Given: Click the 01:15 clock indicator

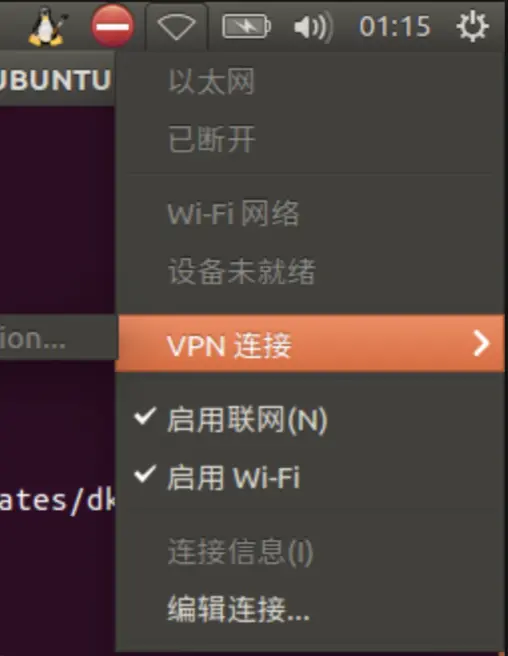Looking at the screenshot, I should pos(395,27).
